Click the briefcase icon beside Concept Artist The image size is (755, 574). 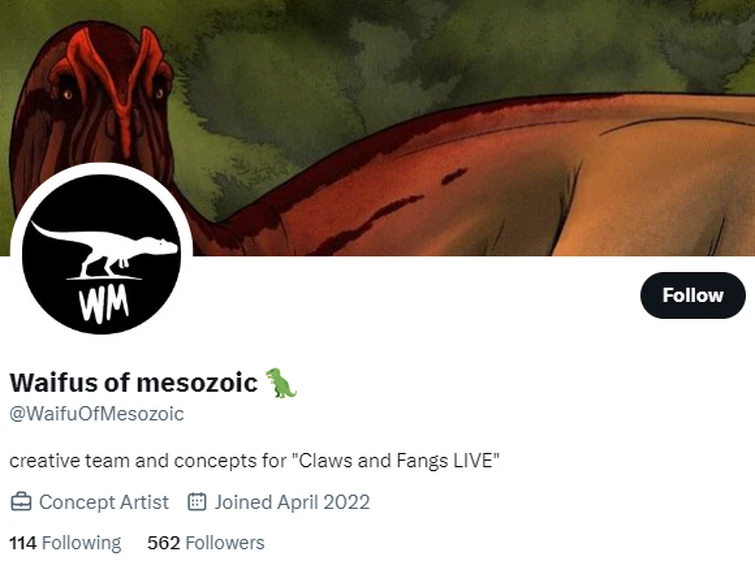(20, 502)
